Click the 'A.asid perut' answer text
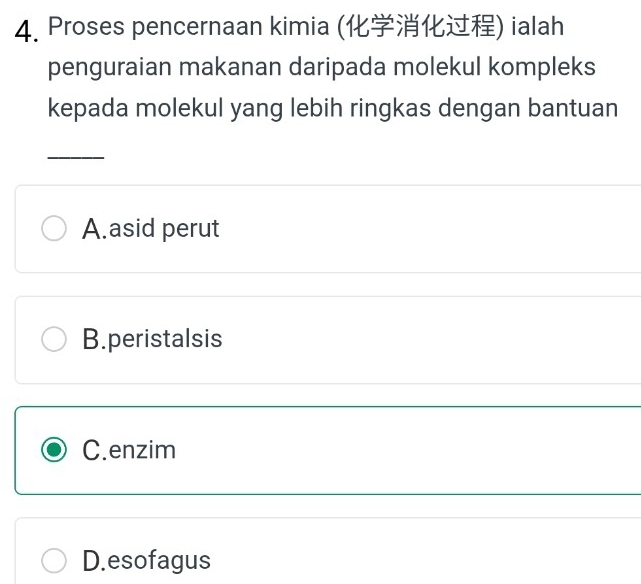 point(151,229)
